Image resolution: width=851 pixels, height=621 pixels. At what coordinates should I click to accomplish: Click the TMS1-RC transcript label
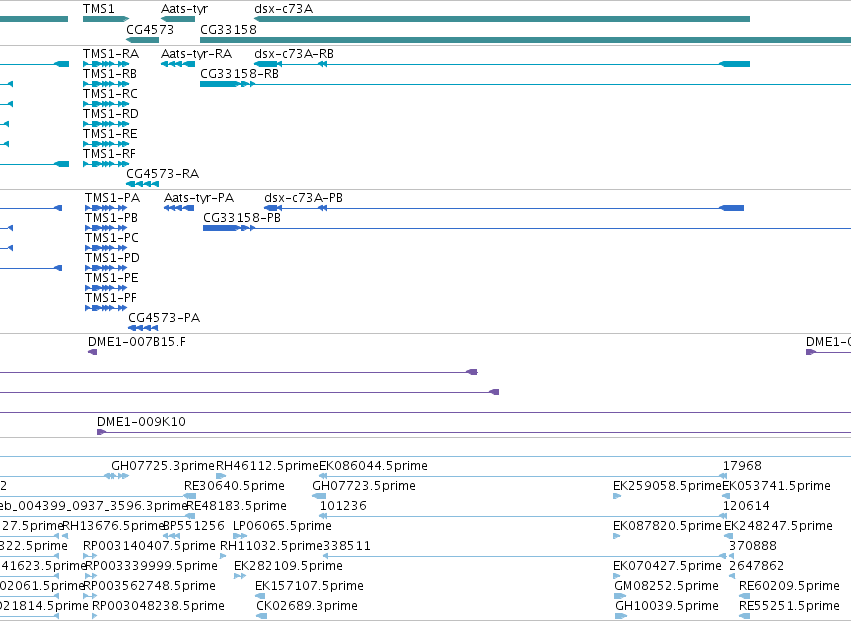(110, 94)
